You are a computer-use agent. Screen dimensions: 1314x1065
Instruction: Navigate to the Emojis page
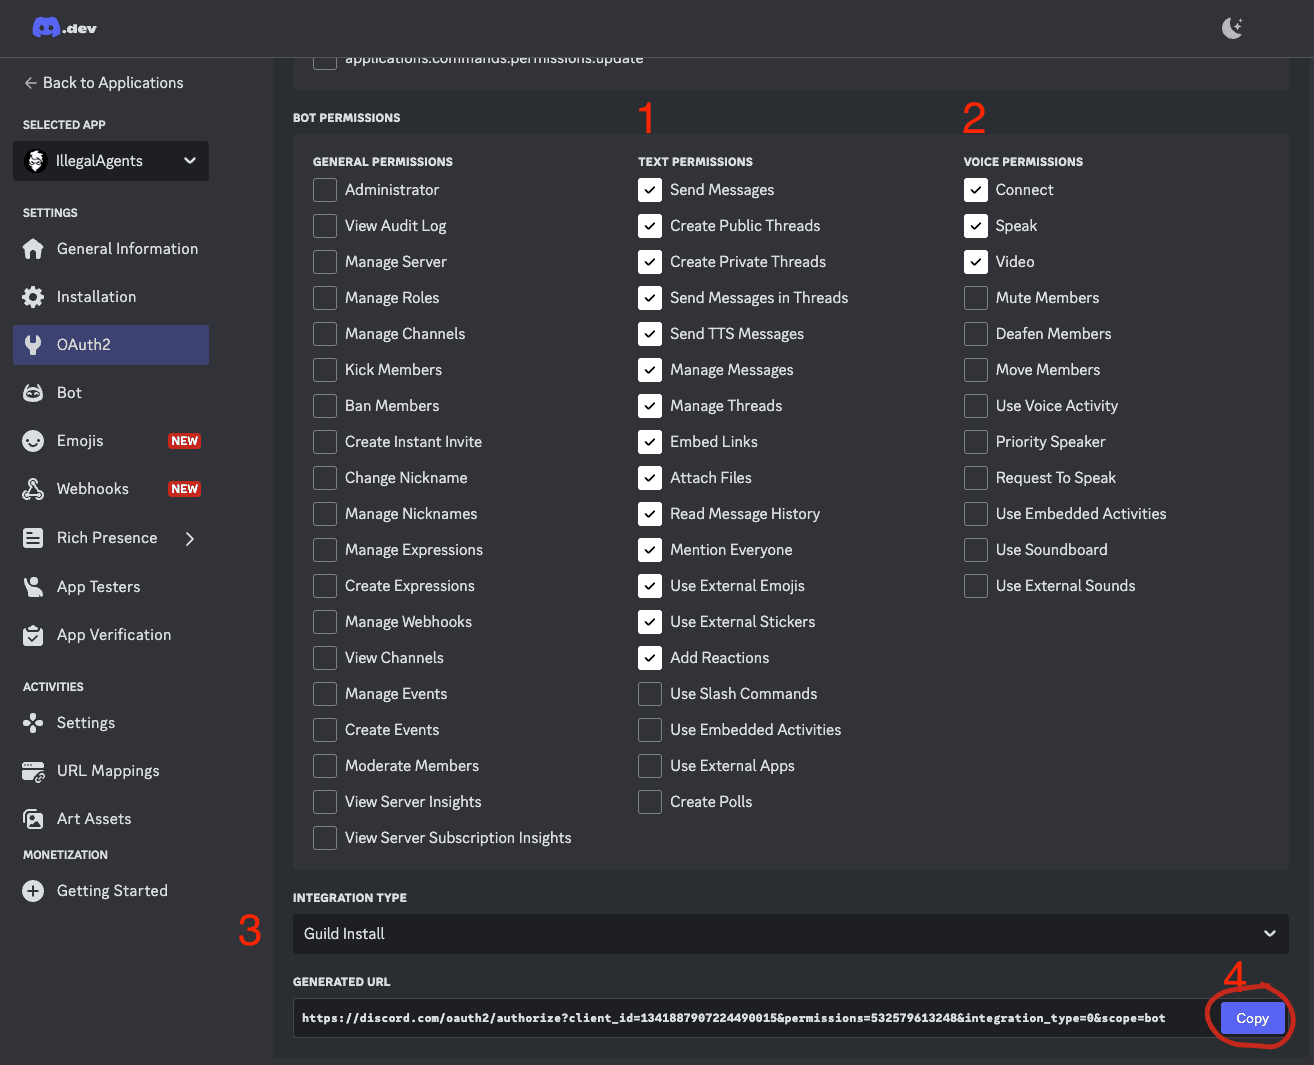111,441
